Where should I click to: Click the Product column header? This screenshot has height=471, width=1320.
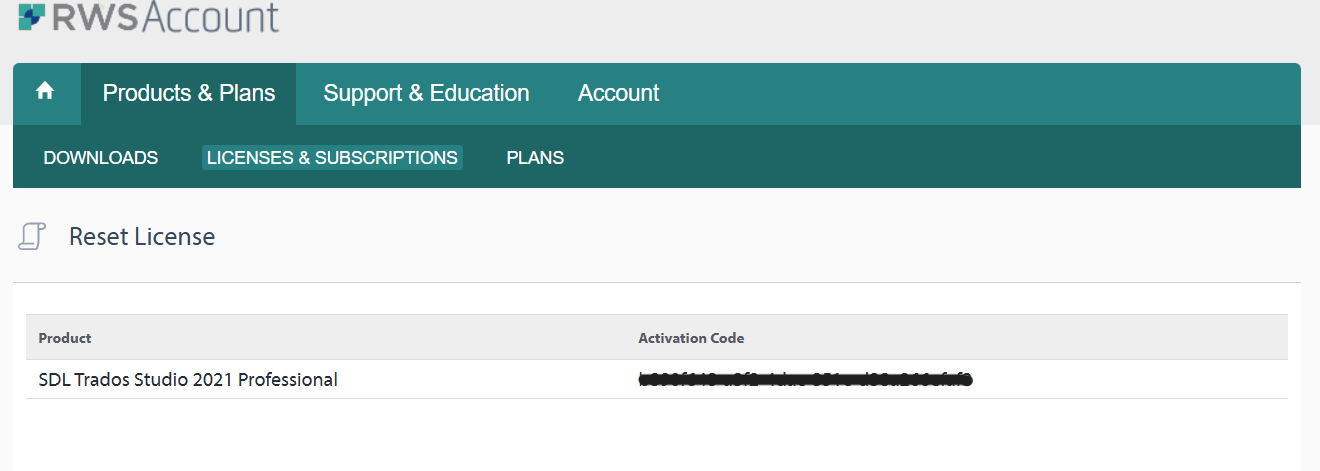[65, 338]
